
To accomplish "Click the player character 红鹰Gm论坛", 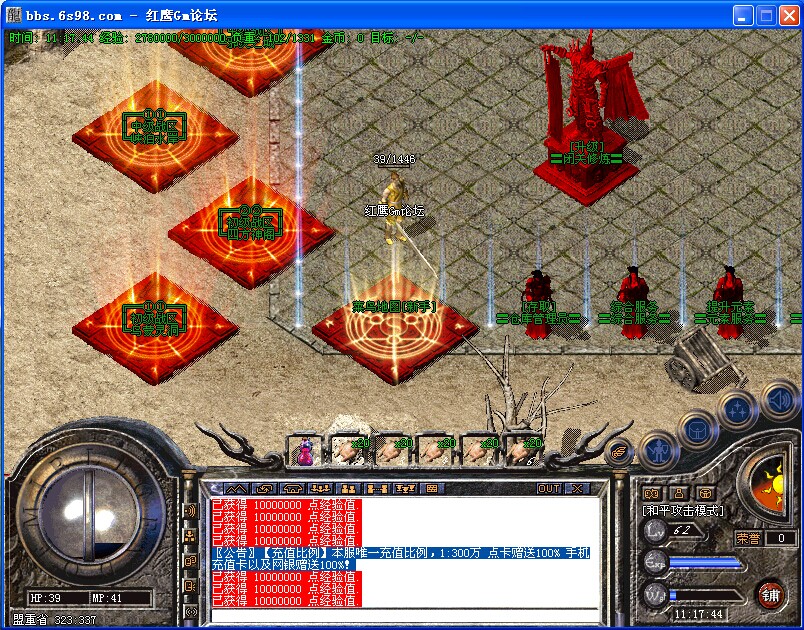I will [x=395, y=208].
